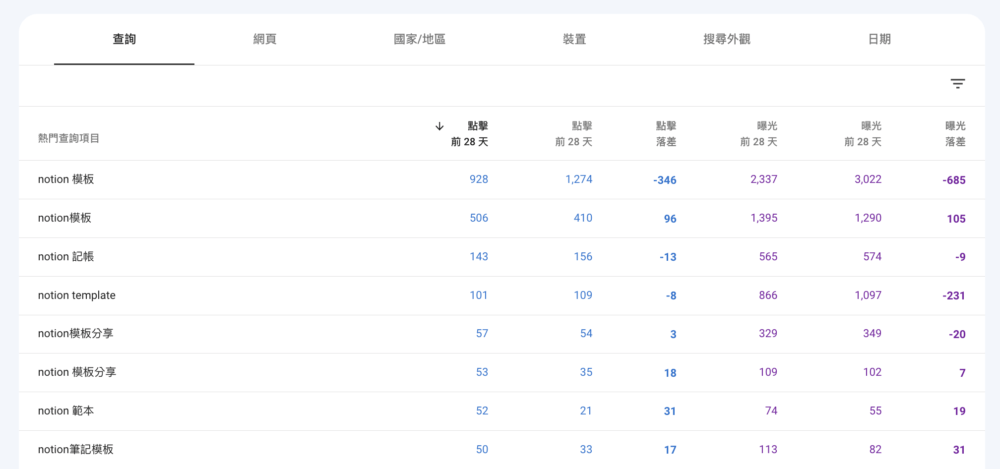Select the "notion 範本" query row

[x=66, y=411]
